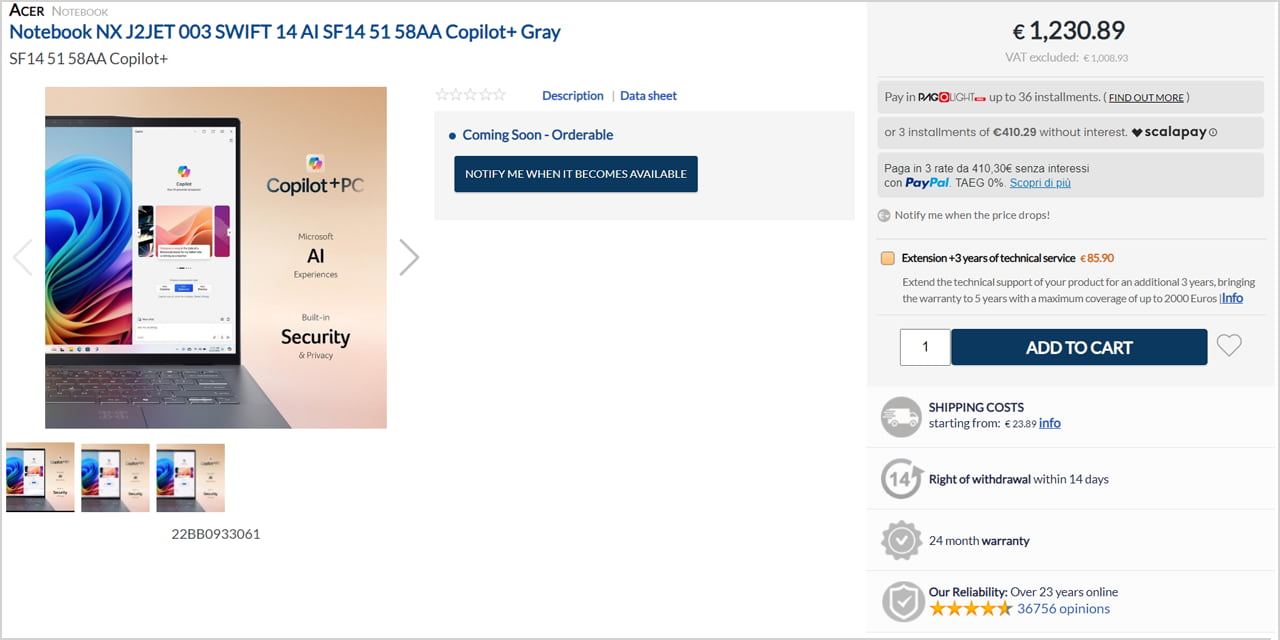1280x640 pixels.
Task: Click the quantity input field
Action: (x=925, y=347)
